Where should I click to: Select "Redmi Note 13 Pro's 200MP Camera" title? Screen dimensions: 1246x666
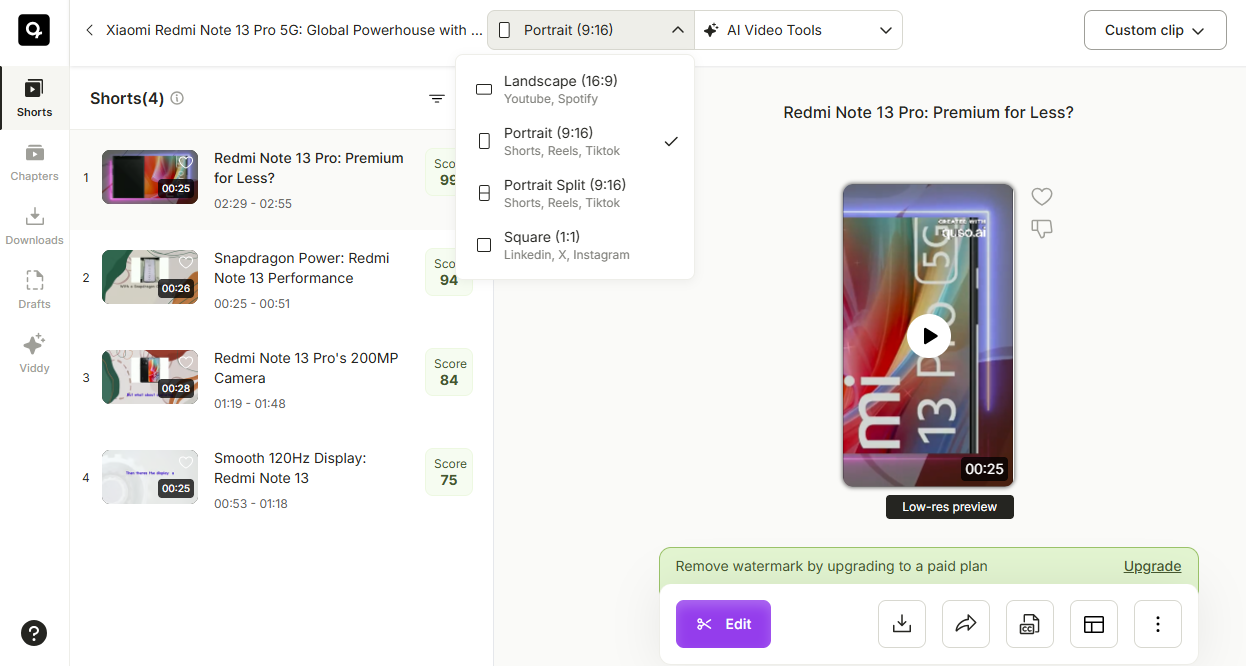coord(306,368)
